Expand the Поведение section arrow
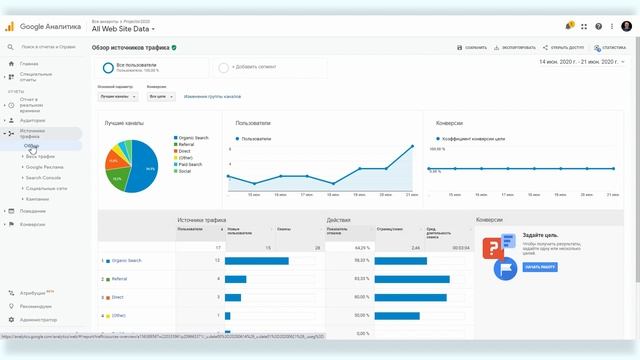Image resolution: width=640 pixels, height=360 pixels. 4,211
